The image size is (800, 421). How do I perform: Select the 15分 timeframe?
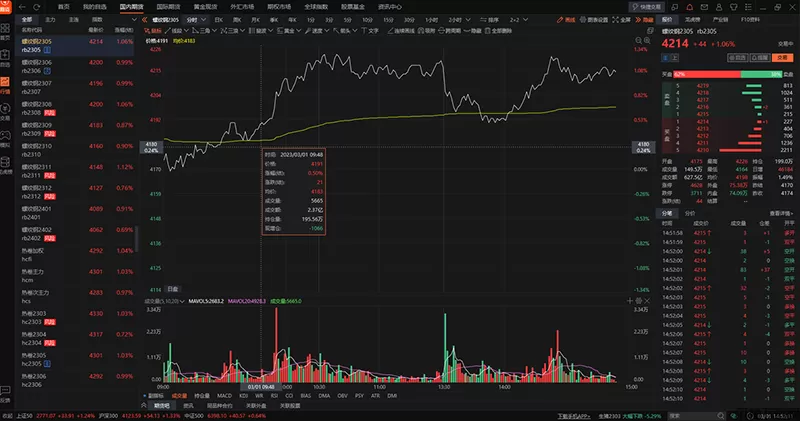tap(388, 20)
